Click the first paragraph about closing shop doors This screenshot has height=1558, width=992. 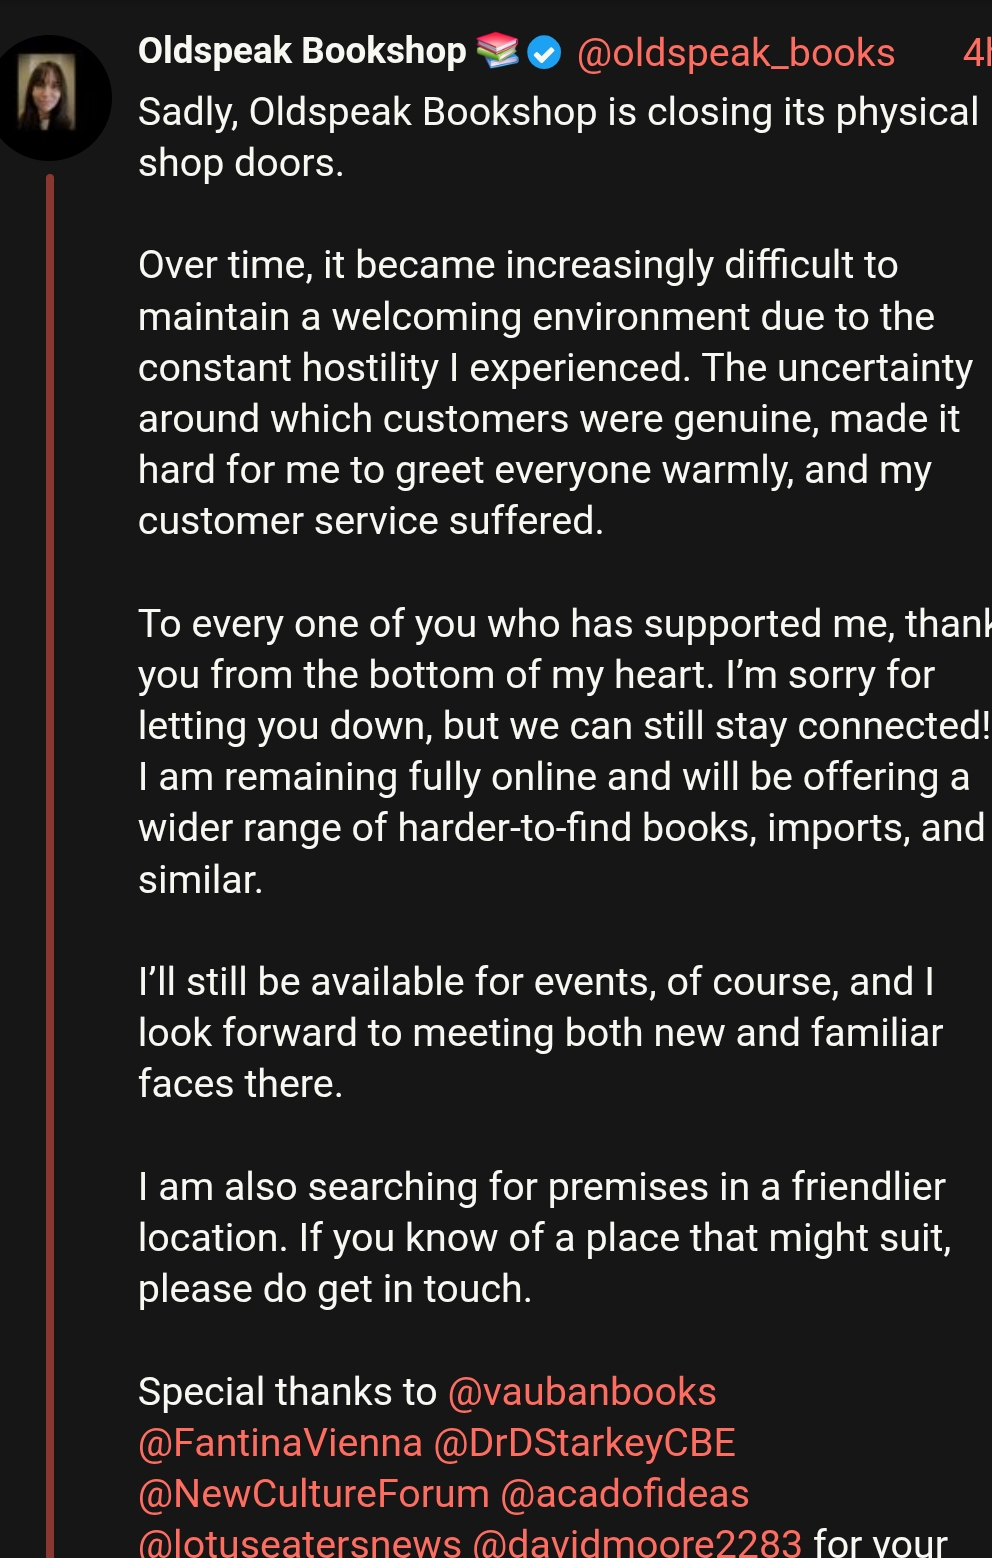click(x=558, y=137)
